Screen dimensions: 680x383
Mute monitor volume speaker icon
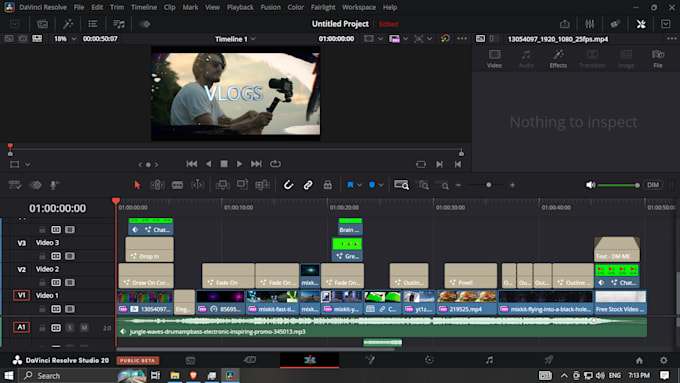(x=590, y=185)
